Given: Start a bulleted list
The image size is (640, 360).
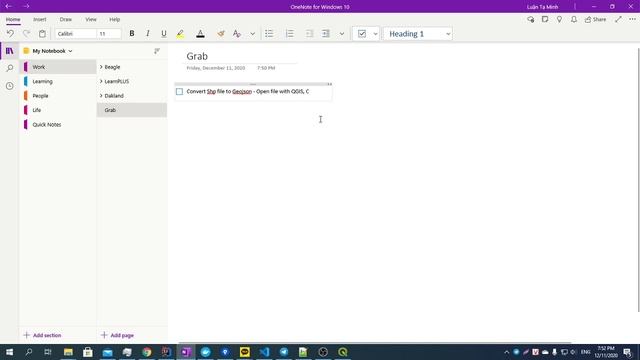Looking at the screenshot, I should (x=269, y=33).
